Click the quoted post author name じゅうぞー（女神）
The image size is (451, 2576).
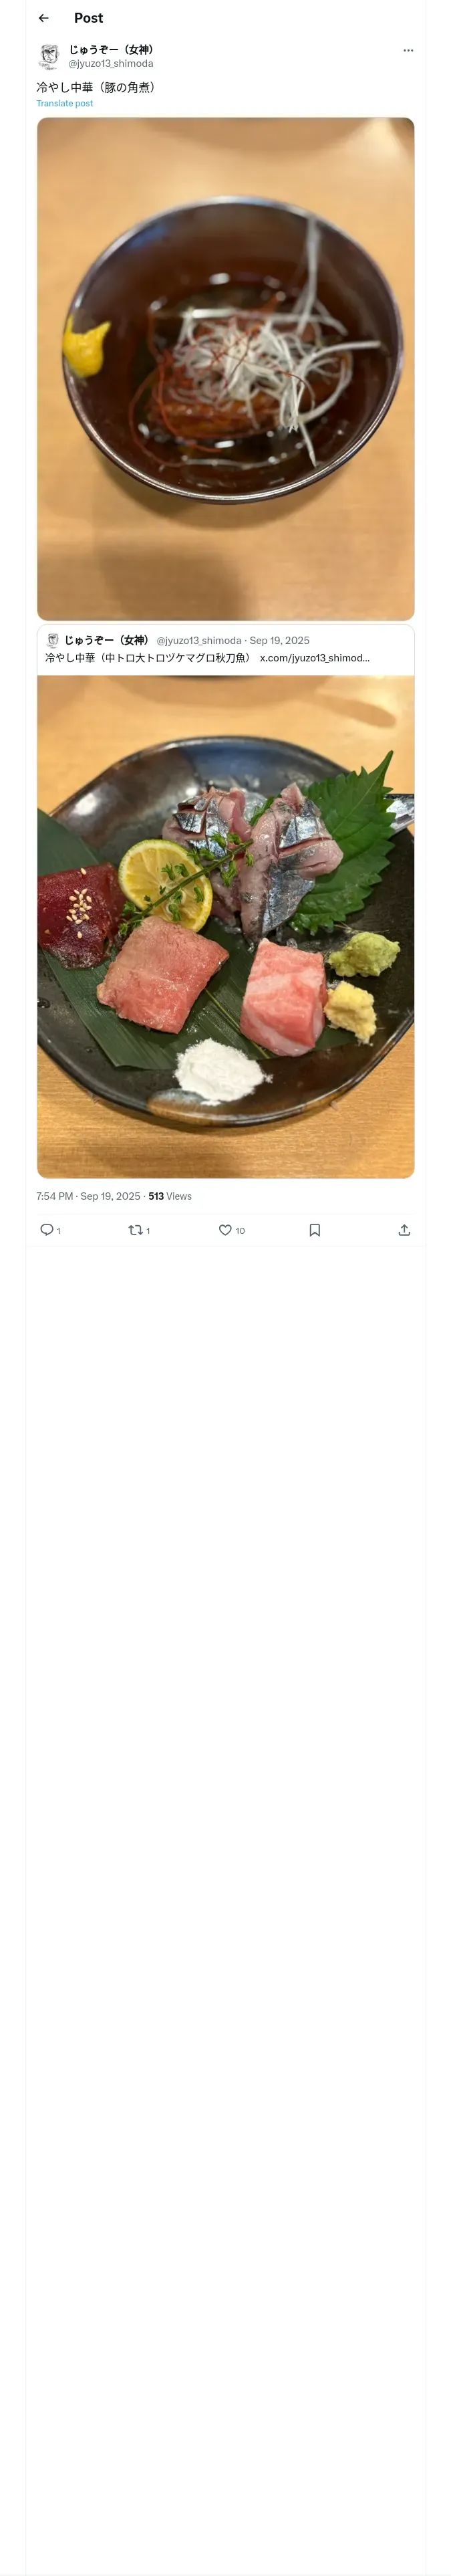pos(107,640)
